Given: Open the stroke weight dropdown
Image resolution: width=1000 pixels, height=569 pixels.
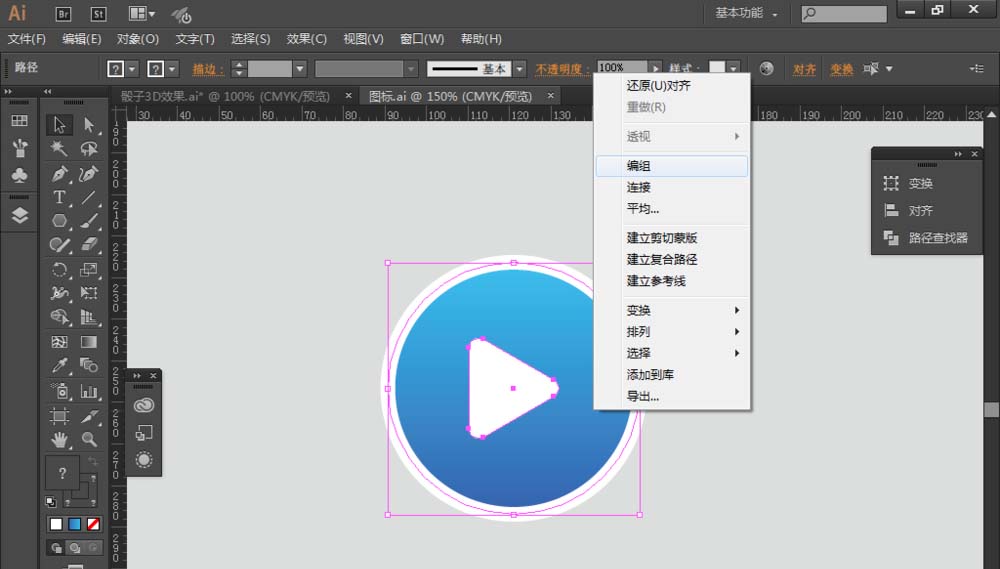Looking at the screenshot, I should click(x=300, y=69).
